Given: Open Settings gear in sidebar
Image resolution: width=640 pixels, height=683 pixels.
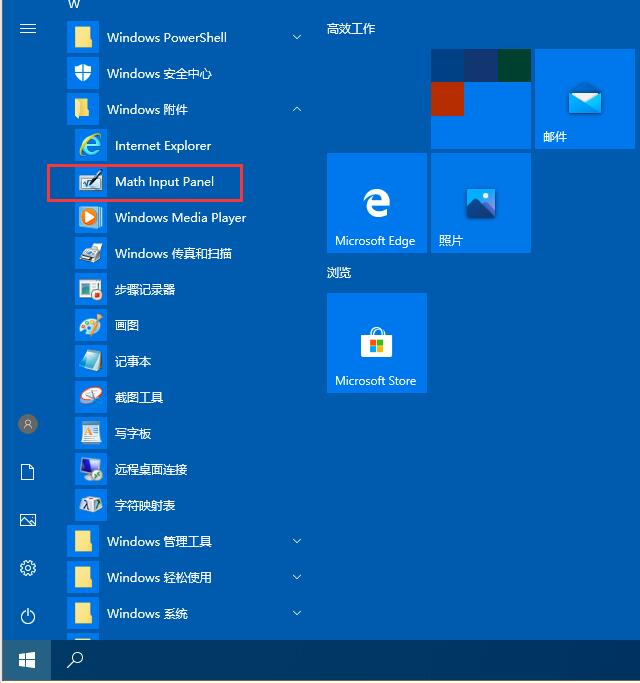Looking at the screenshot, I should click(28, 568).
